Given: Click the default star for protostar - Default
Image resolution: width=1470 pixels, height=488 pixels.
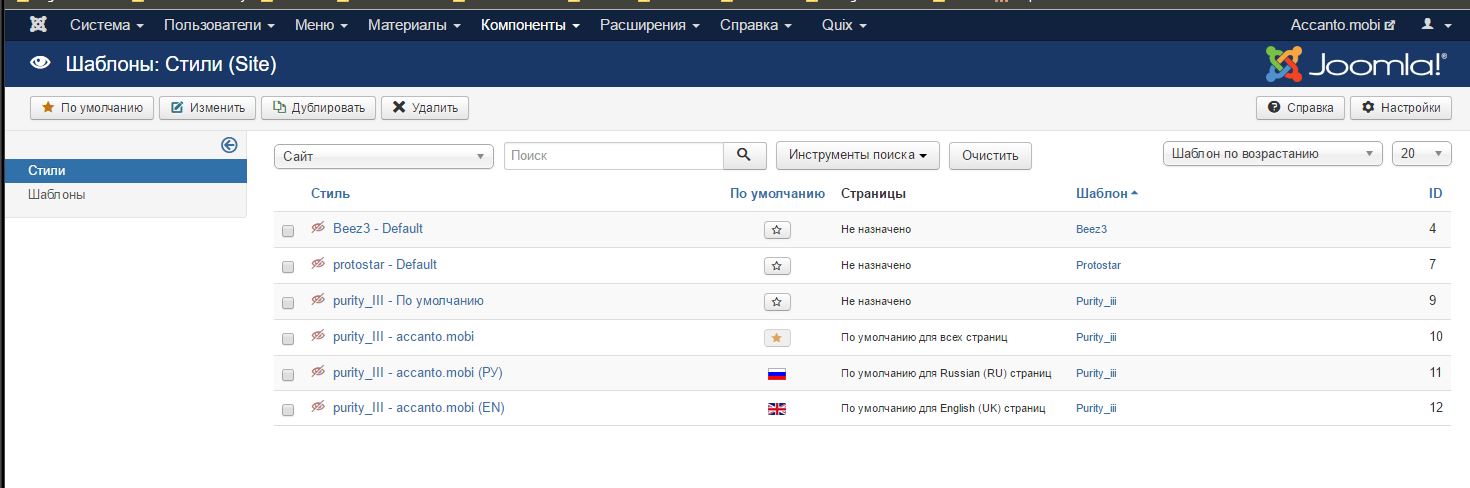Looking at the screenshot, I should (778, 266).
